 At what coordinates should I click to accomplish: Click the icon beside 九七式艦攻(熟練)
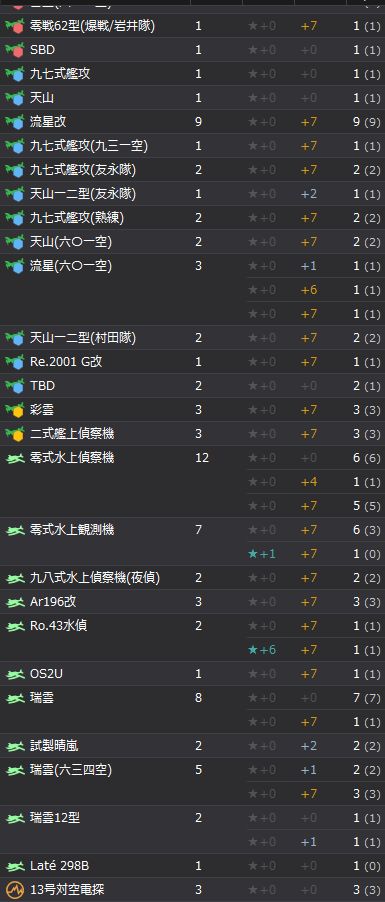pos(14,218)
